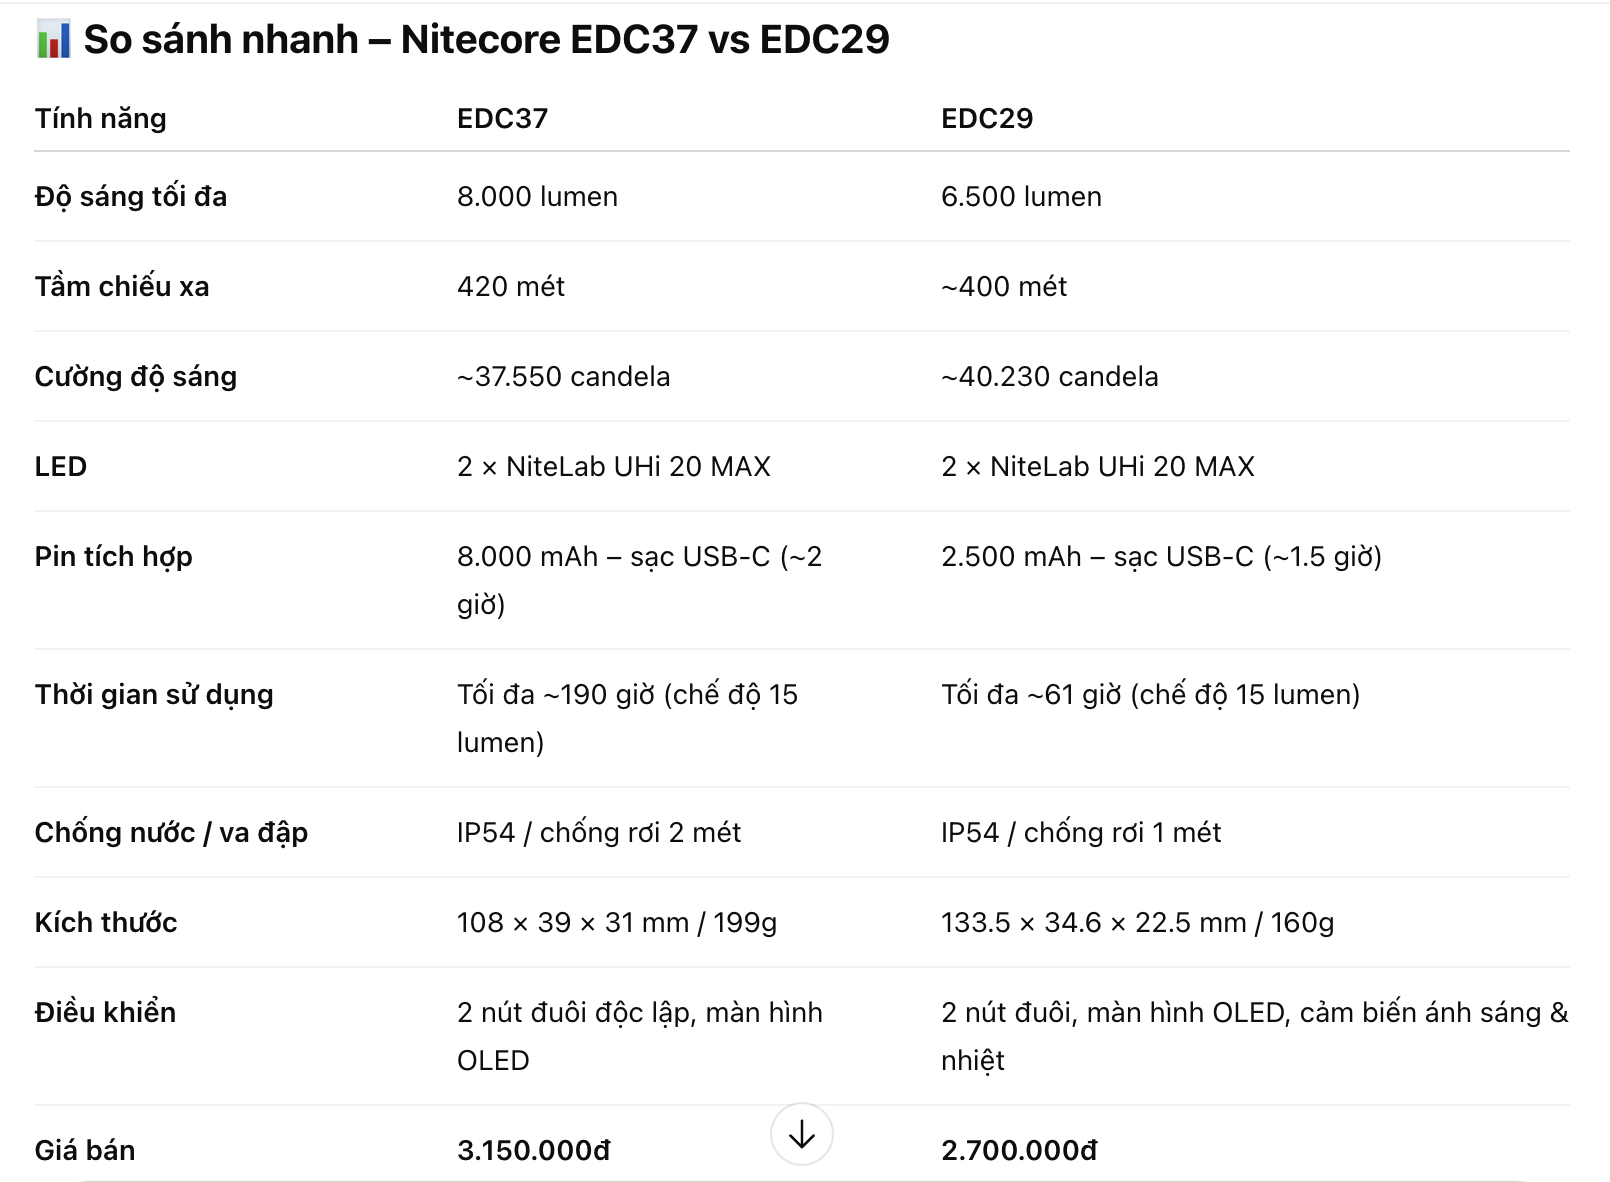1610x1182 pixels.
Task: Click the Điều khiển row label
Action: [105, 1012]
